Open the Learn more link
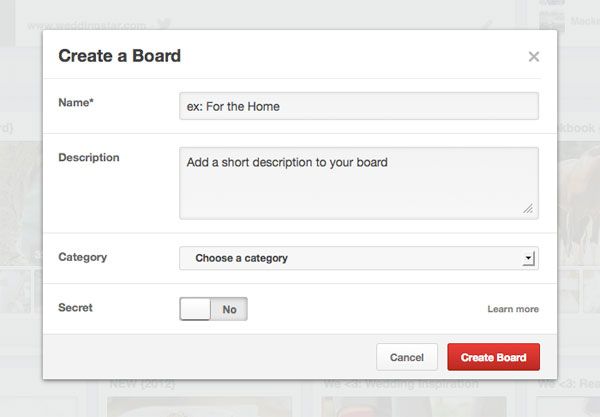The image size is (600, 417). coord(513,309)
